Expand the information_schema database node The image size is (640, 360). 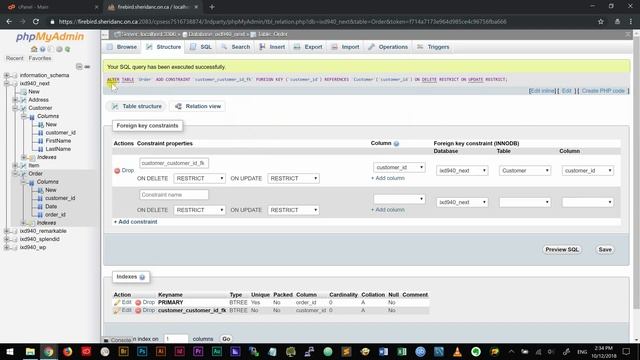tap(7, 76)
